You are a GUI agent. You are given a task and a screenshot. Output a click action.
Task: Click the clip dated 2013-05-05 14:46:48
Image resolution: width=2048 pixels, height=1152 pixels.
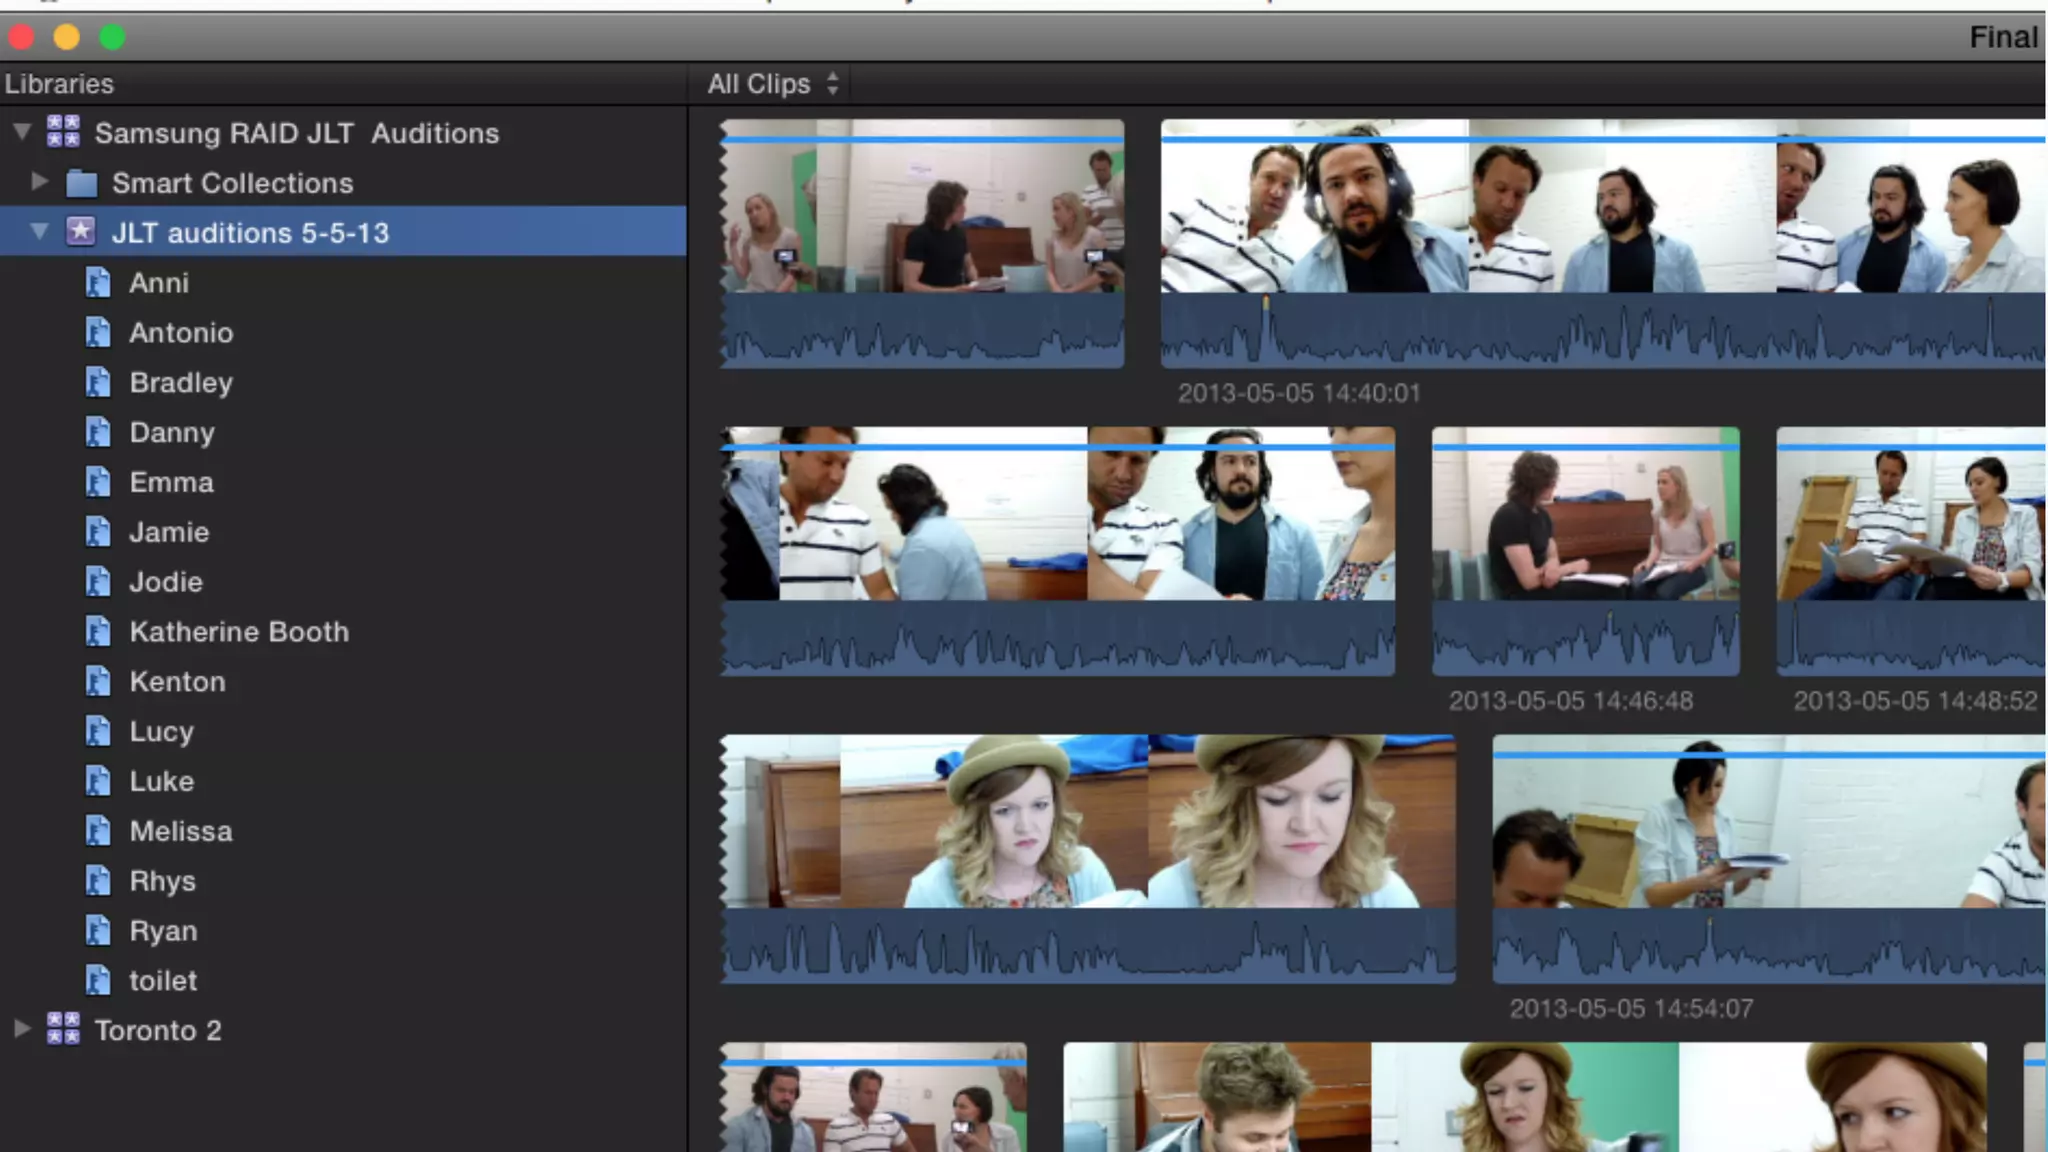coord(1585,520)
